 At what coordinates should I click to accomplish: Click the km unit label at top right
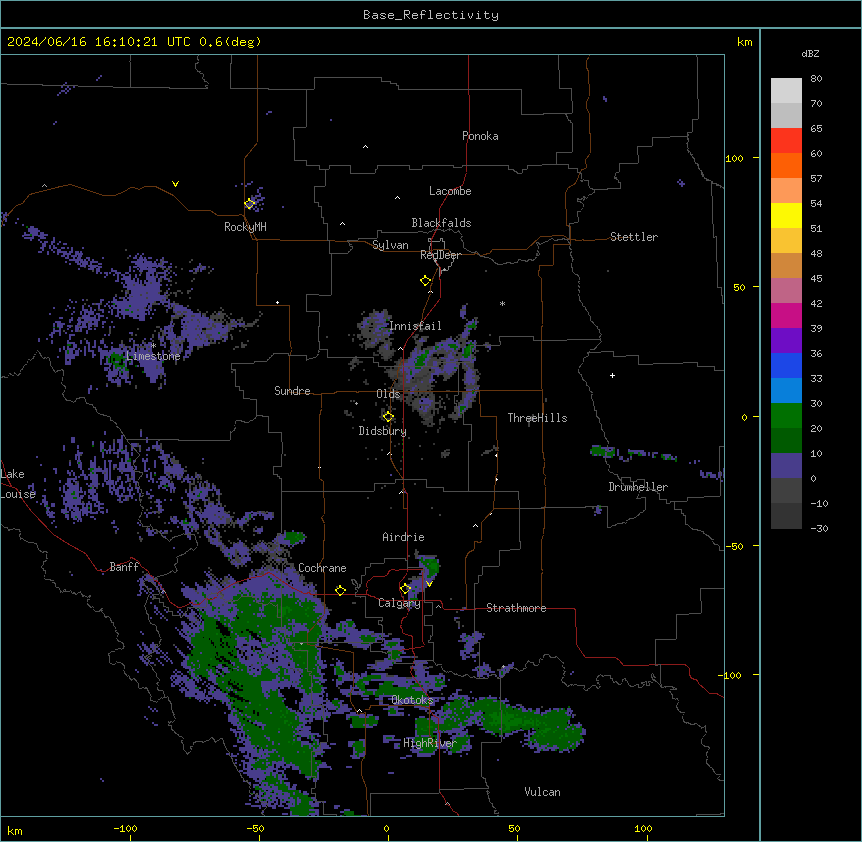(x=744, y=42)
